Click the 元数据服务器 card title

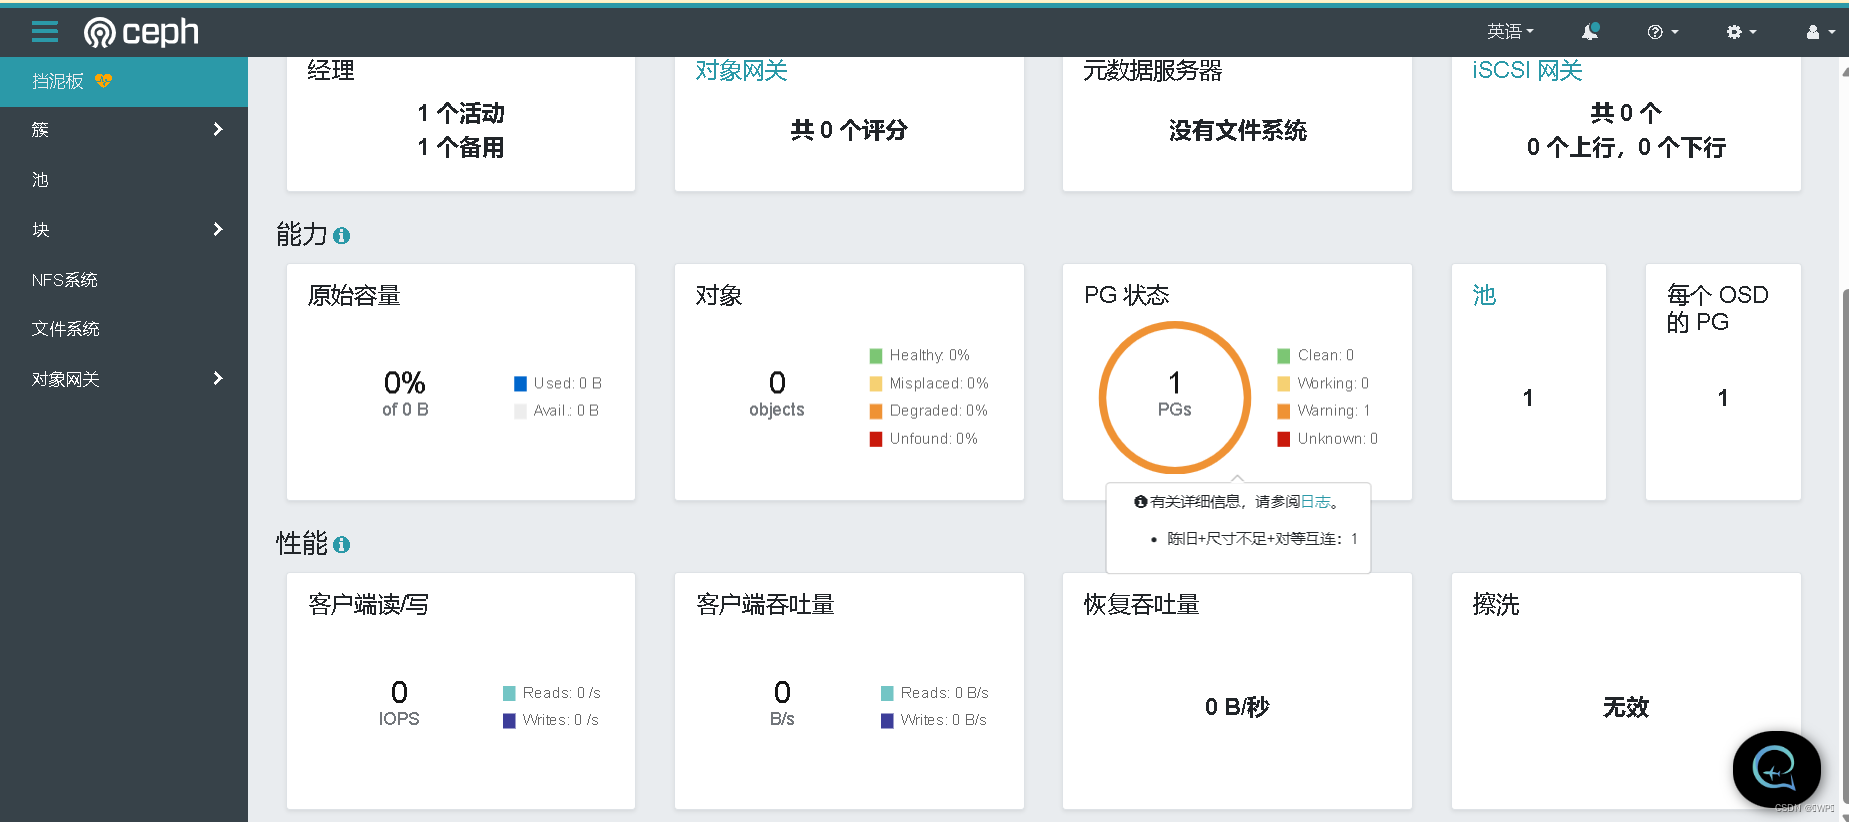click(1153, 70)
